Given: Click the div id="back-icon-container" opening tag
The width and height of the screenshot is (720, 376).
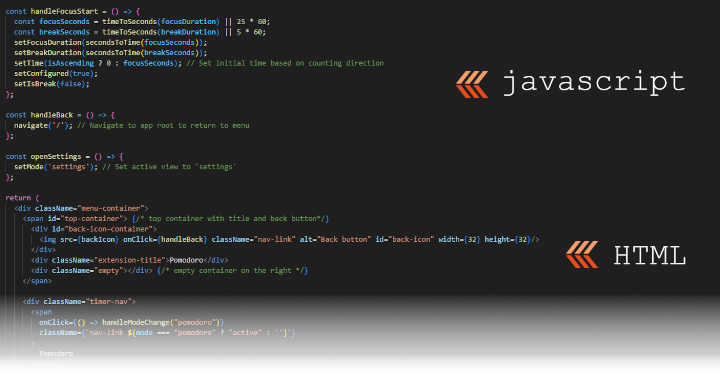Looking at the screenshot, I should (x=94, y=229).
